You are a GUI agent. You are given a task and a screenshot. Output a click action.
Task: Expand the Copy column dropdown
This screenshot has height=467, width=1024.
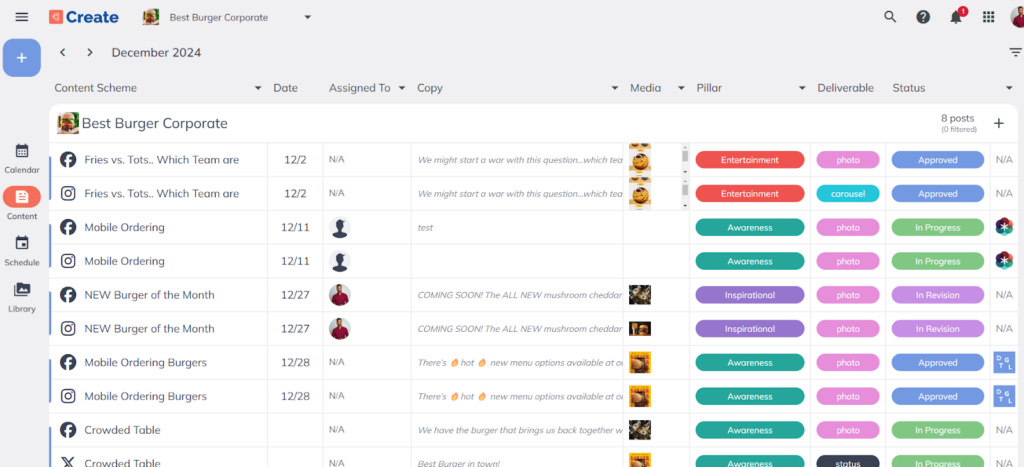click(x=615, y=88)
